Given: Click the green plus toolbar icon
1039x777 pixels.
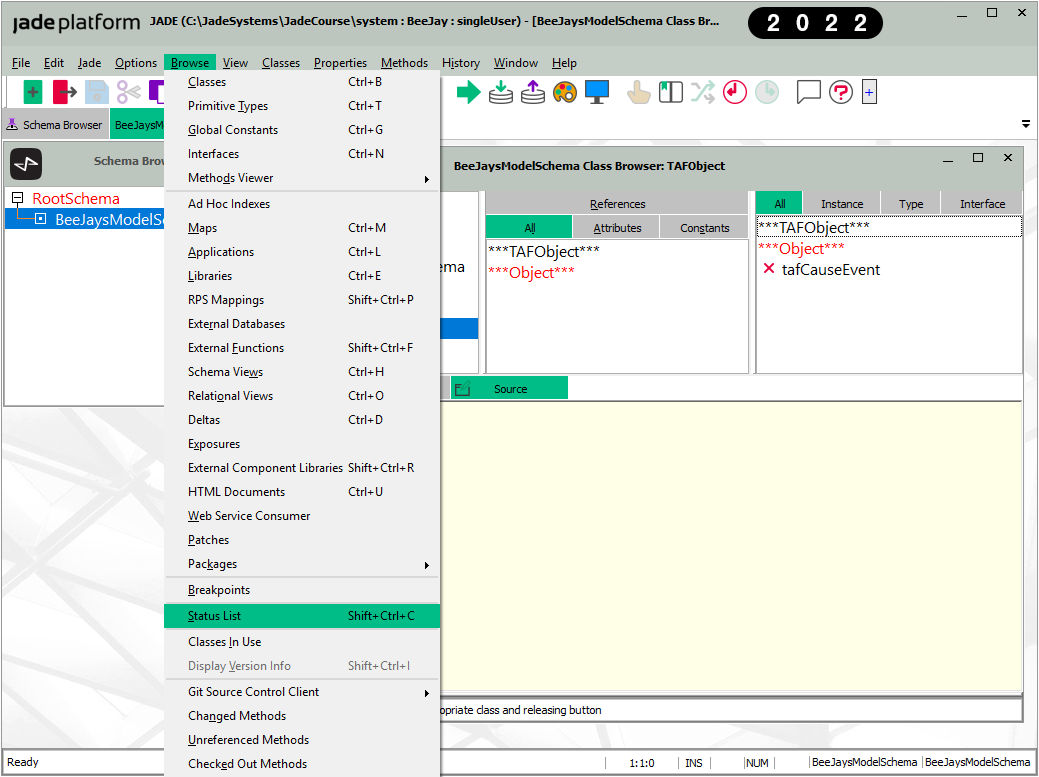Looking at the screenshot, I should (33, 93).
